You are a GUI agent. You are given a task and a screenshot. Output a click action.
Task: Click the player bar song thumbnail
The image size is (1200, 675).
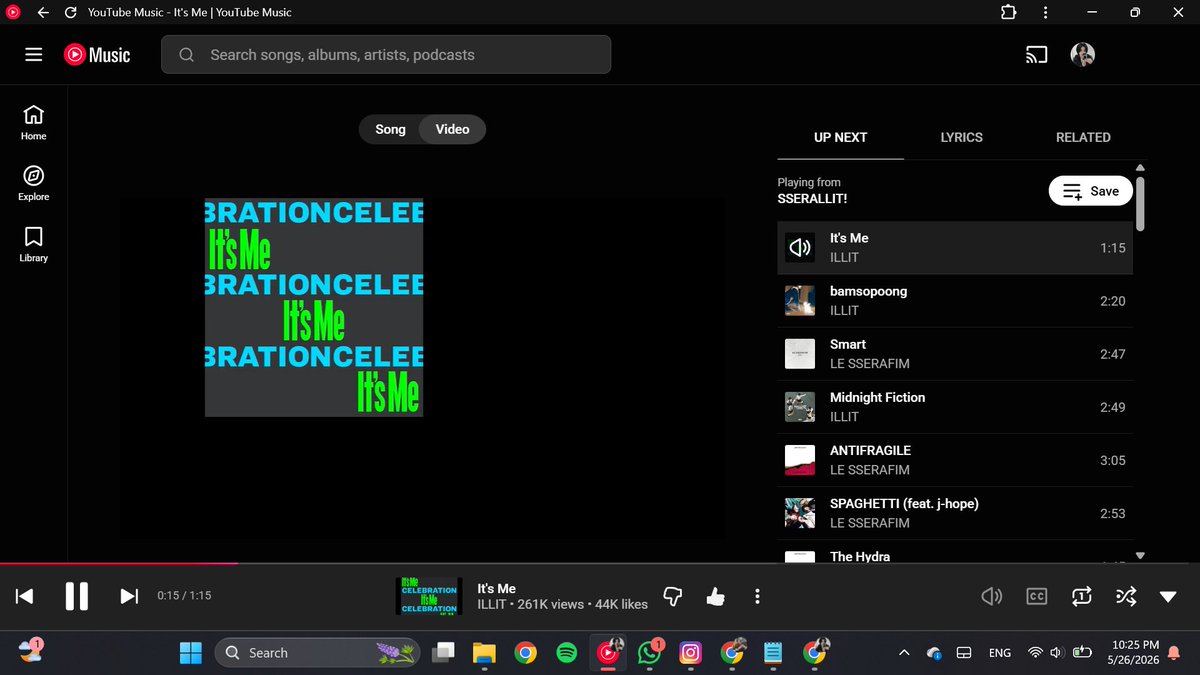(x=429, y=596)
